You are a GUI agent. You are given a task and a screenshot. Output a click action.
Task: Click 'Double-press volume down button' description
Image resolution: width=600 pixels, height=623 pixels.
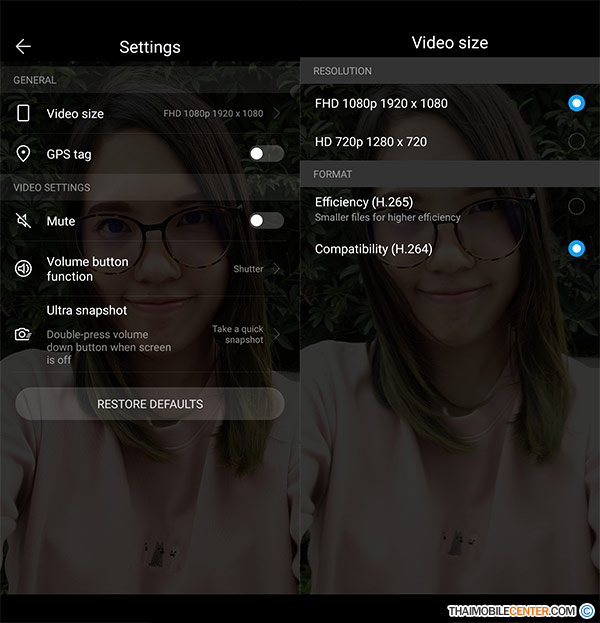[109, 347]
